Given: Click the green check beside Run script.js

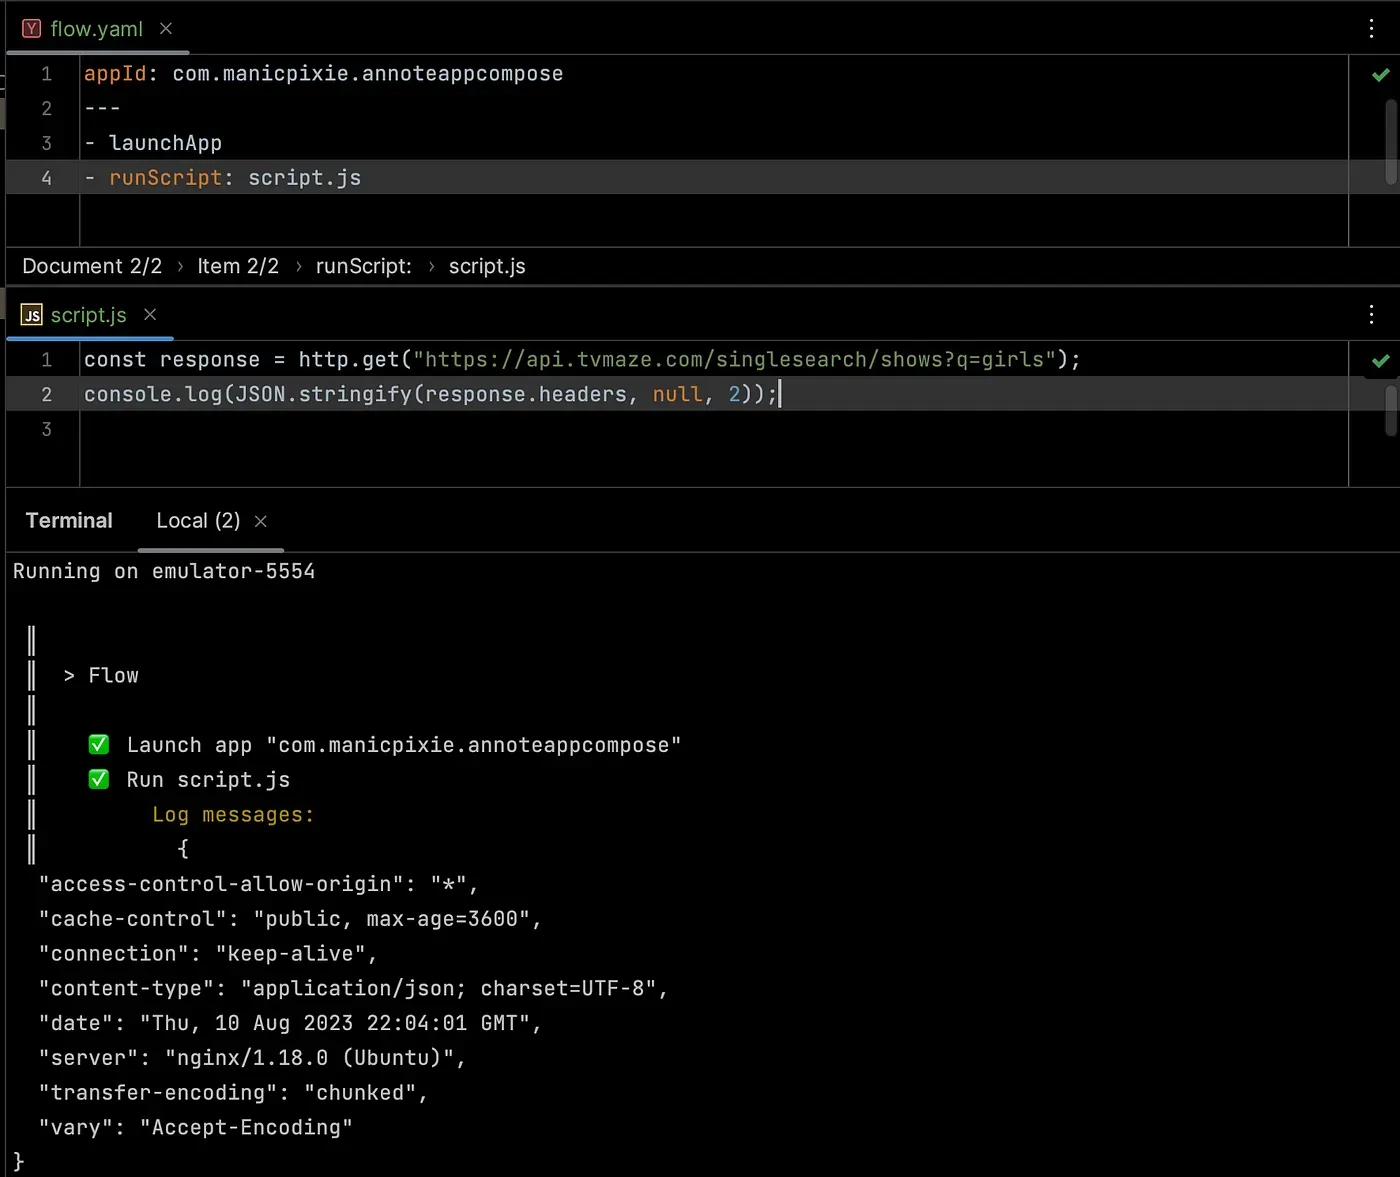Looking at the screenshot, I should pos(99,780).
